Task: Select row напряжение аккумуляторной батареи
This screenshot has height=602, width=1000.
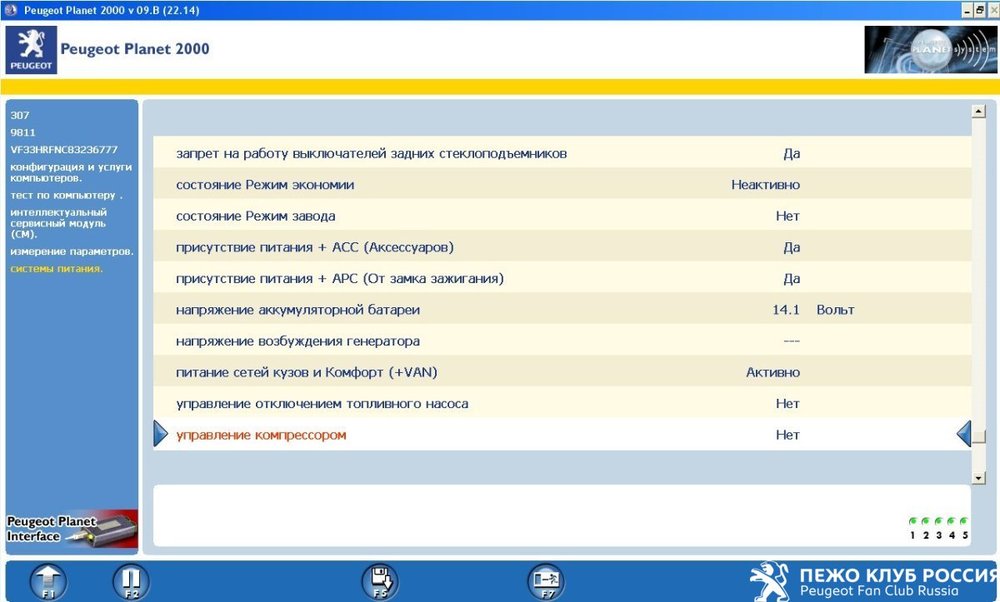Action: 562,309
